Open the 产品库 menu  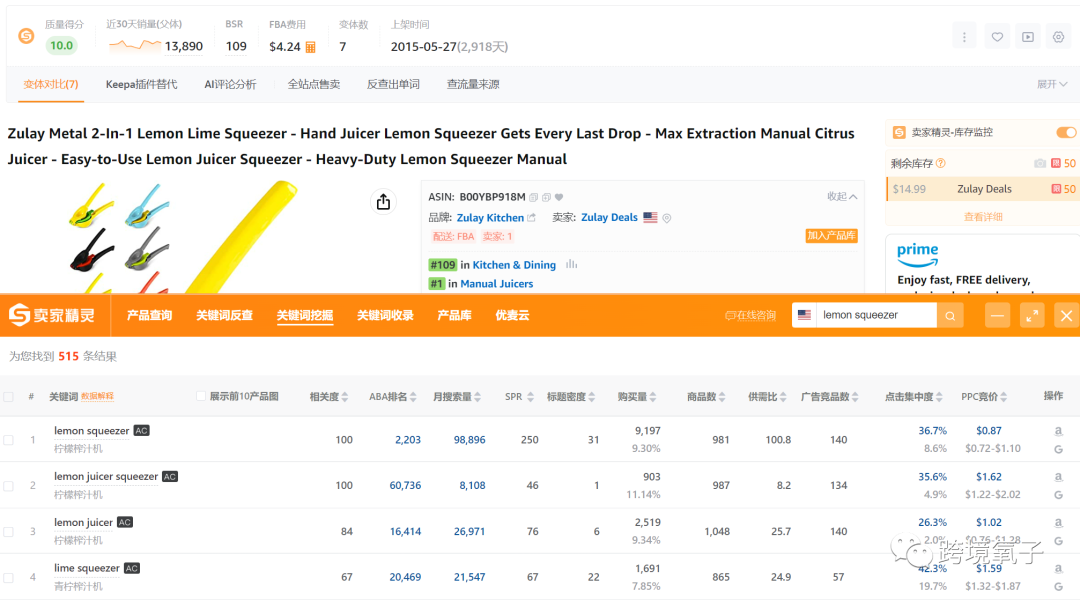(x=455, y=315)
